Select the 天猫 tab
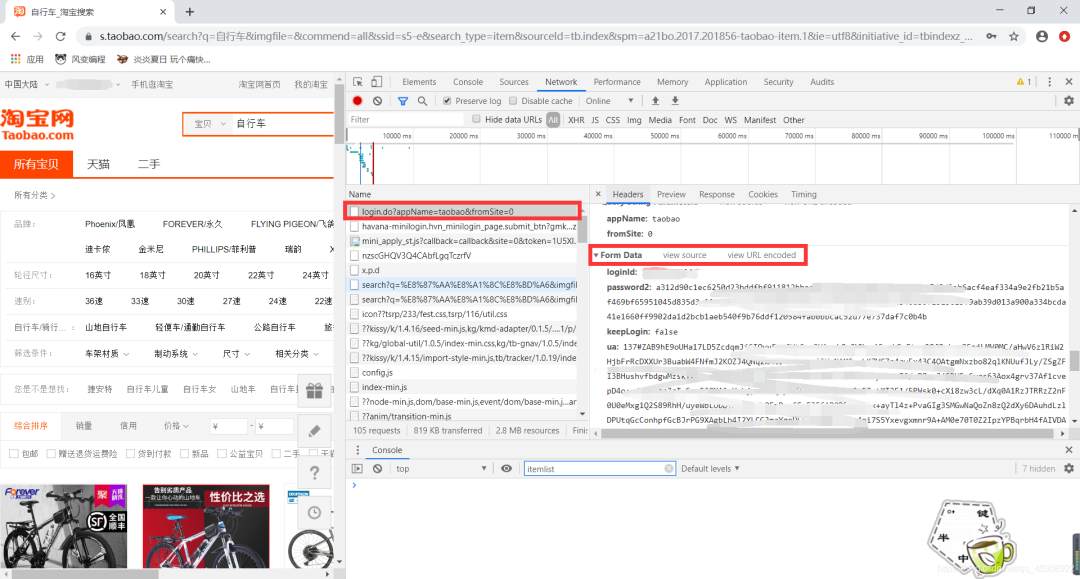The width and height of the screenshot is (1080, 579). [98, 165]
